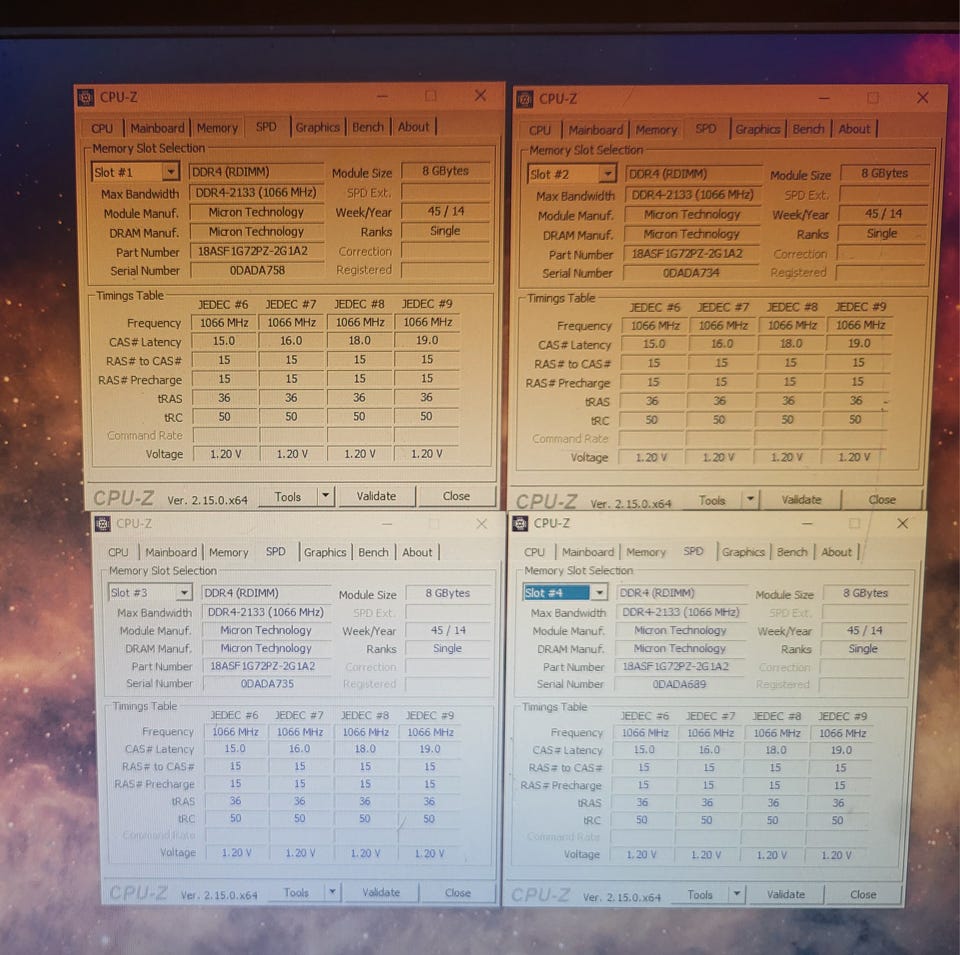Open Bench tab in Slot #2 window
The height and width of the screenshot is (955, 960).
(x=808, y=129)
